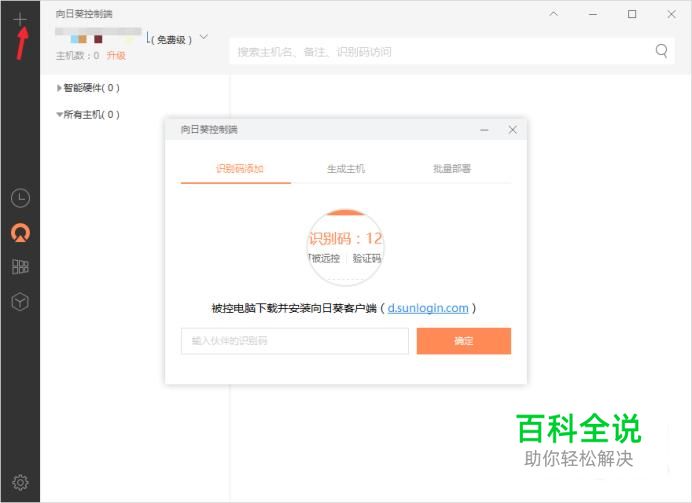692x503 pixels.
Task: Minimize the add-host dialog
Action: coord(484,130)
